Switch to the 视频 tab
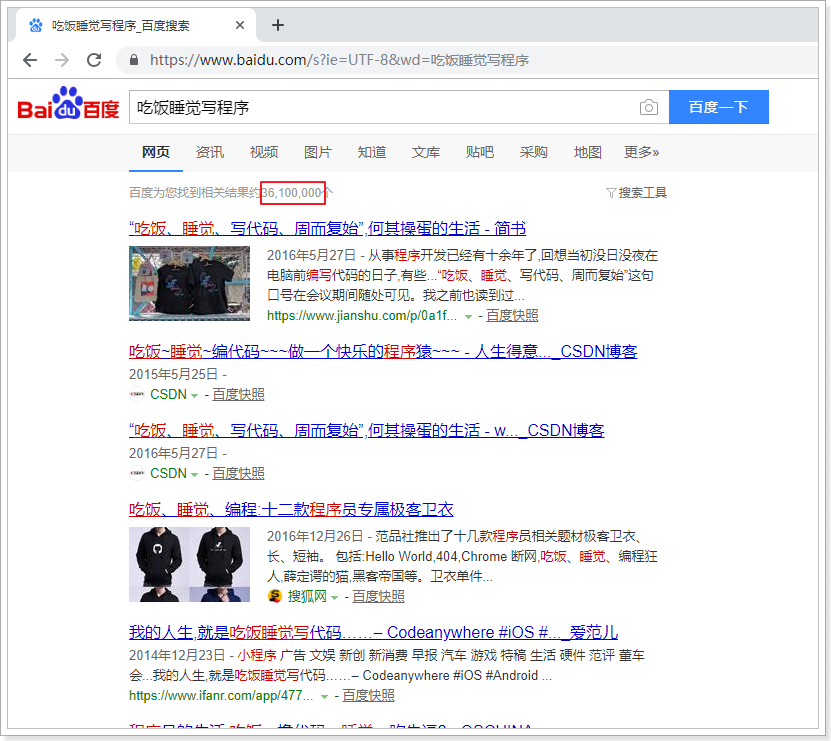The image size is (831, 741). (x=263, y=152)
